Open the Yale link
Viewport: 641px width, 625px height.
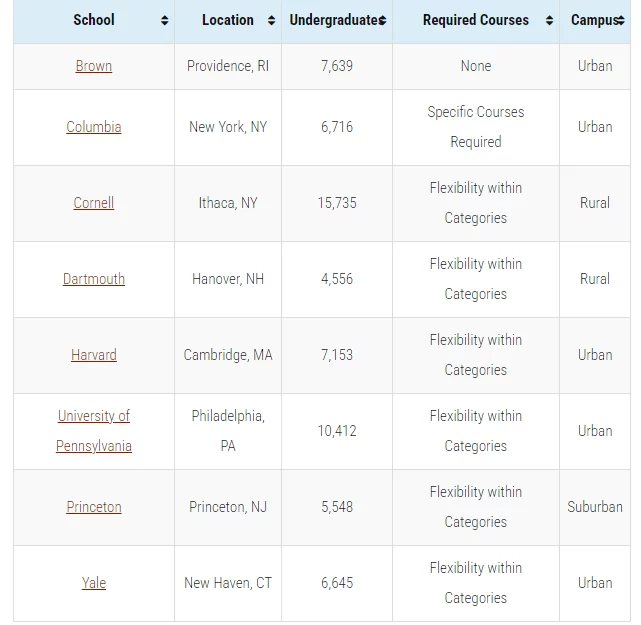pyautogui.click(x=94, y=583)
